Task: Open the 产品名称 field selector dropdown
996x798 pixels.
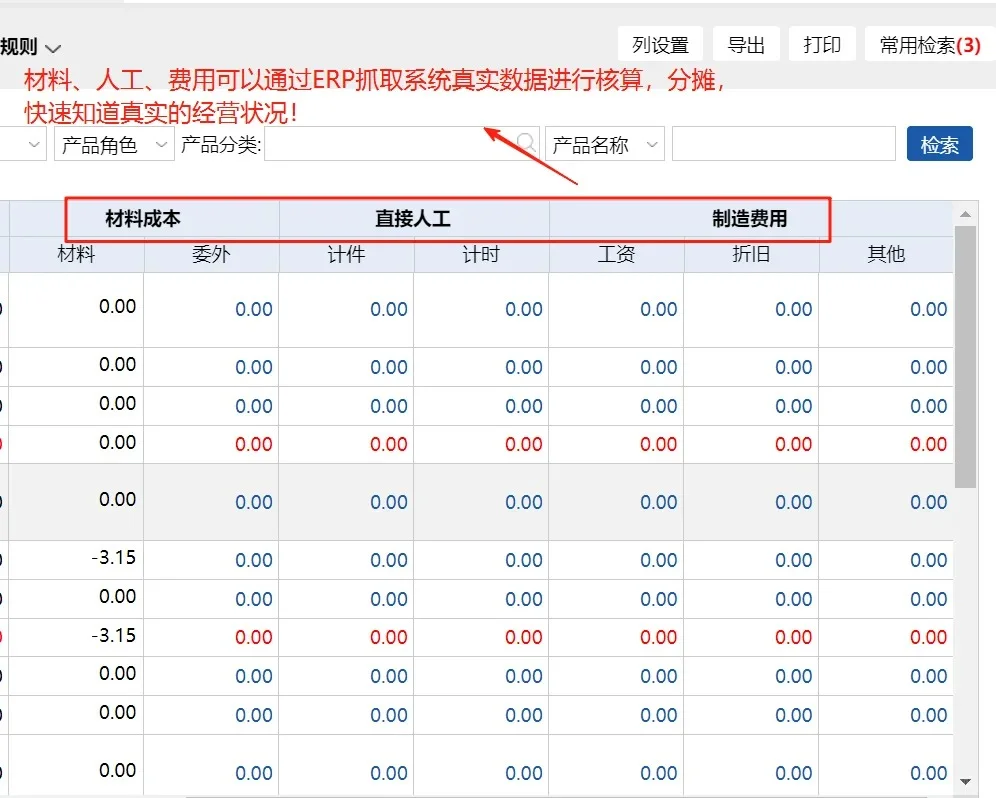Action: click(604, 143)
